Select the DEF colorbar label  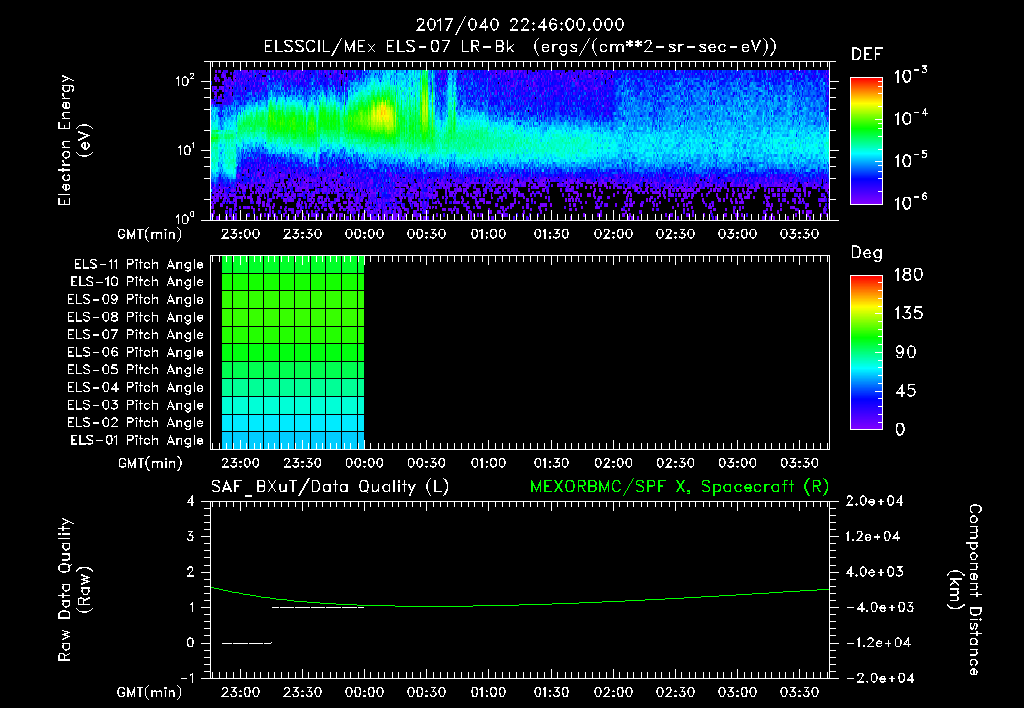click(x=867, y=55)
